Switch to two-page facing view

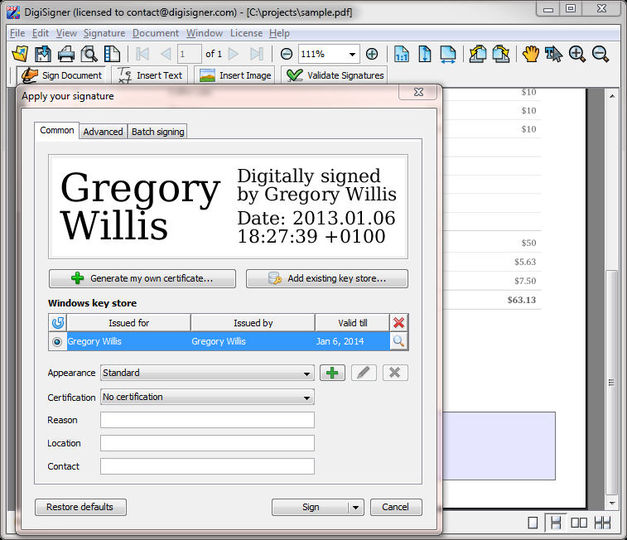(x=579, y=522)
